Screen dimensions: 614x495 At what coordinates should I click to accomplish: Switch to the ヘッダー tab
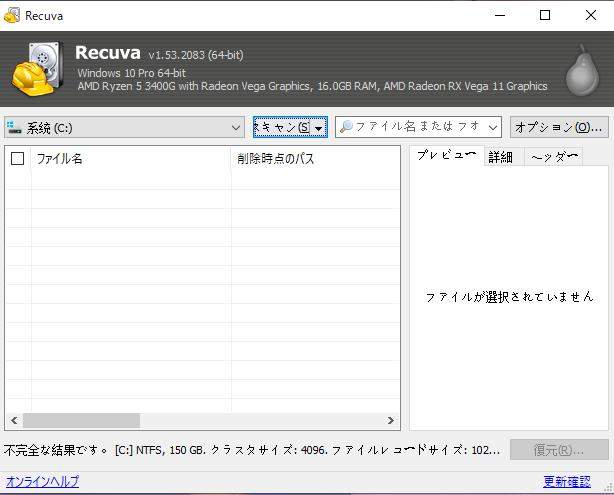[x=554, y=157]
